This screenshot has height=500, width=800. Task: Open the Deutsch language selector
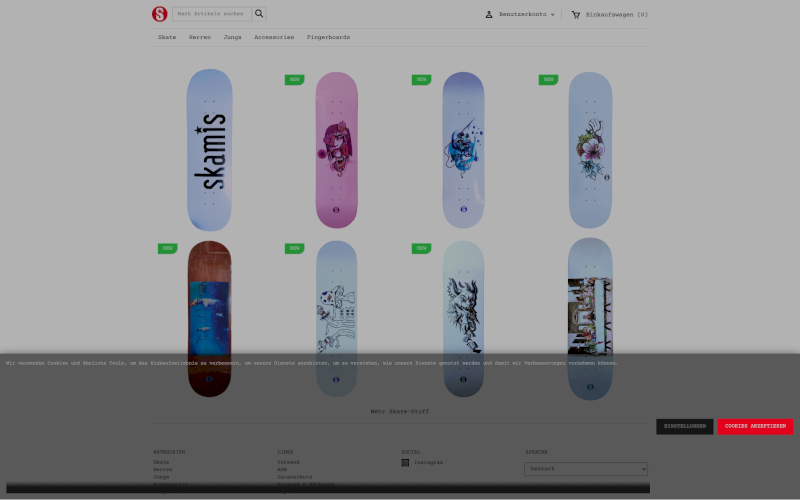586,469
